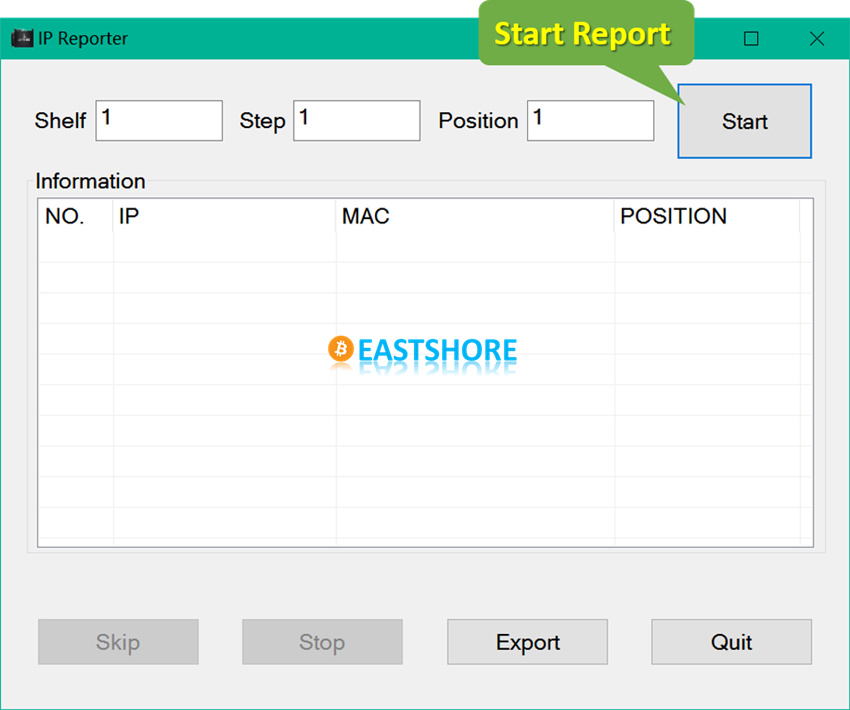Click the Start button

coord(744,121)
